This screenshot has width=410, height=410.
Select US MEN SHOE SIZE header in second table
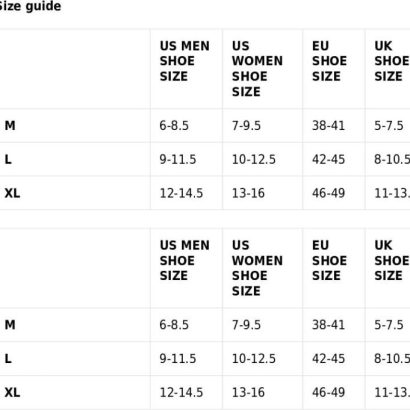[x=185, y=260]
